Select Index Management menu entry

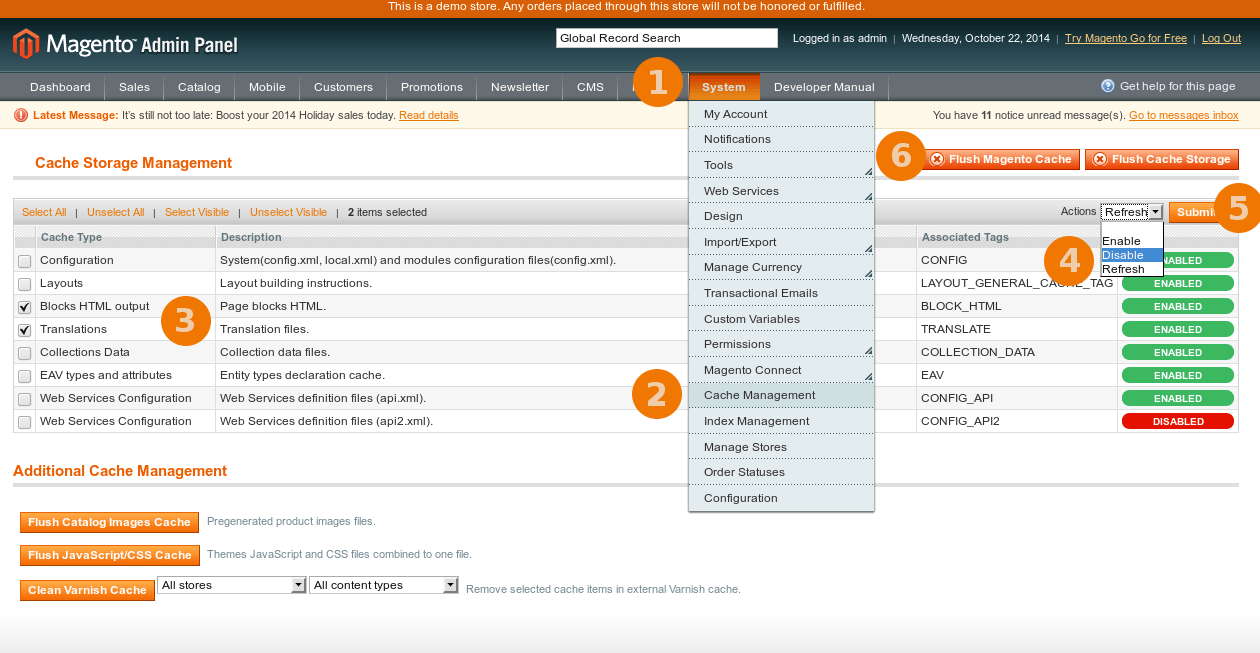point(781,421)
